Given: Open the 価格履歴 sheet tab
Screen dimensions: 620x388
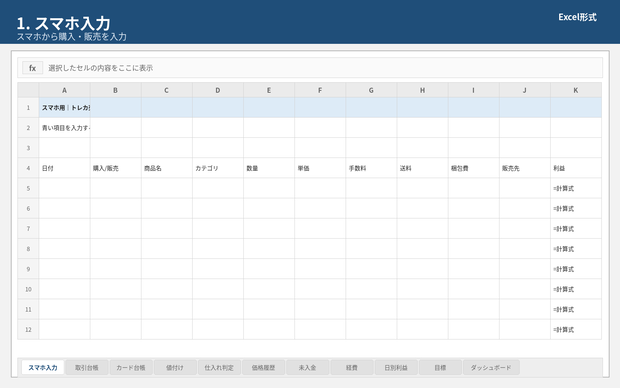Looking at the screenshot, I should 263,367.
